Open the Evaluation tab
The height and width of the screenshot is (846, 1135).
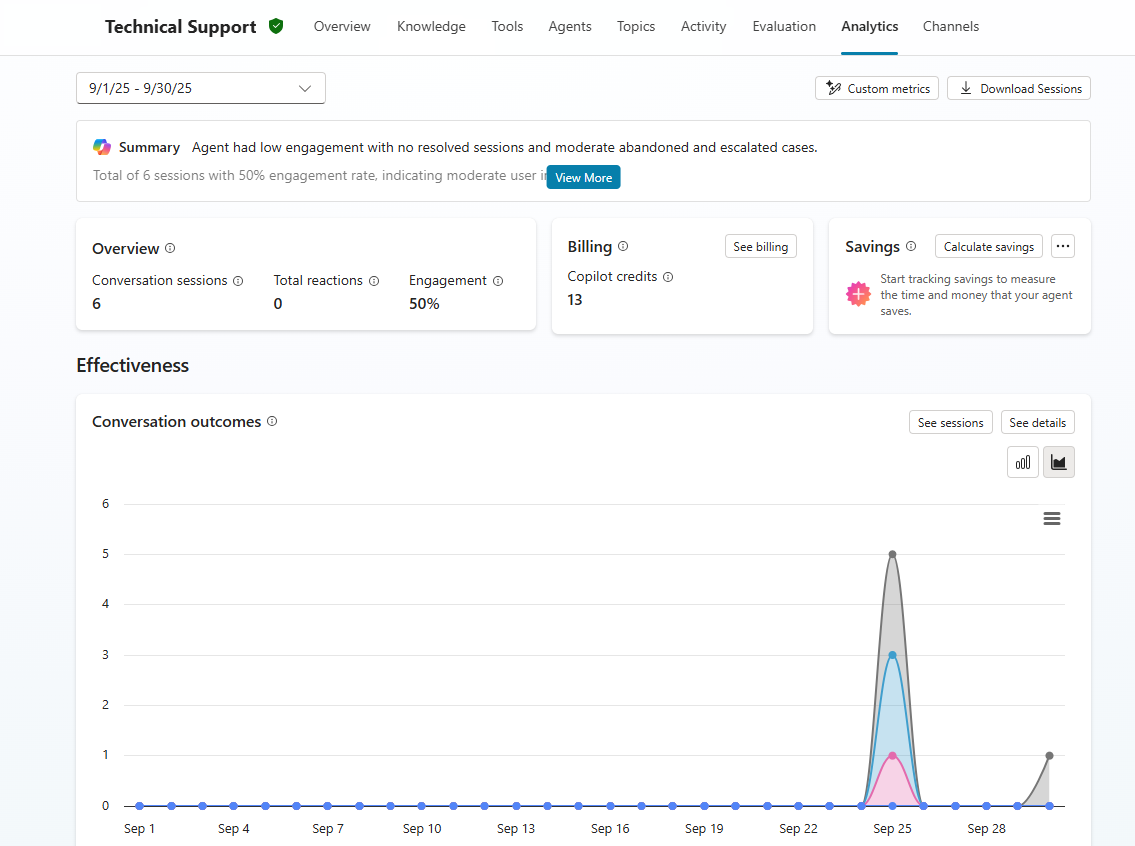tap(784, 27)
